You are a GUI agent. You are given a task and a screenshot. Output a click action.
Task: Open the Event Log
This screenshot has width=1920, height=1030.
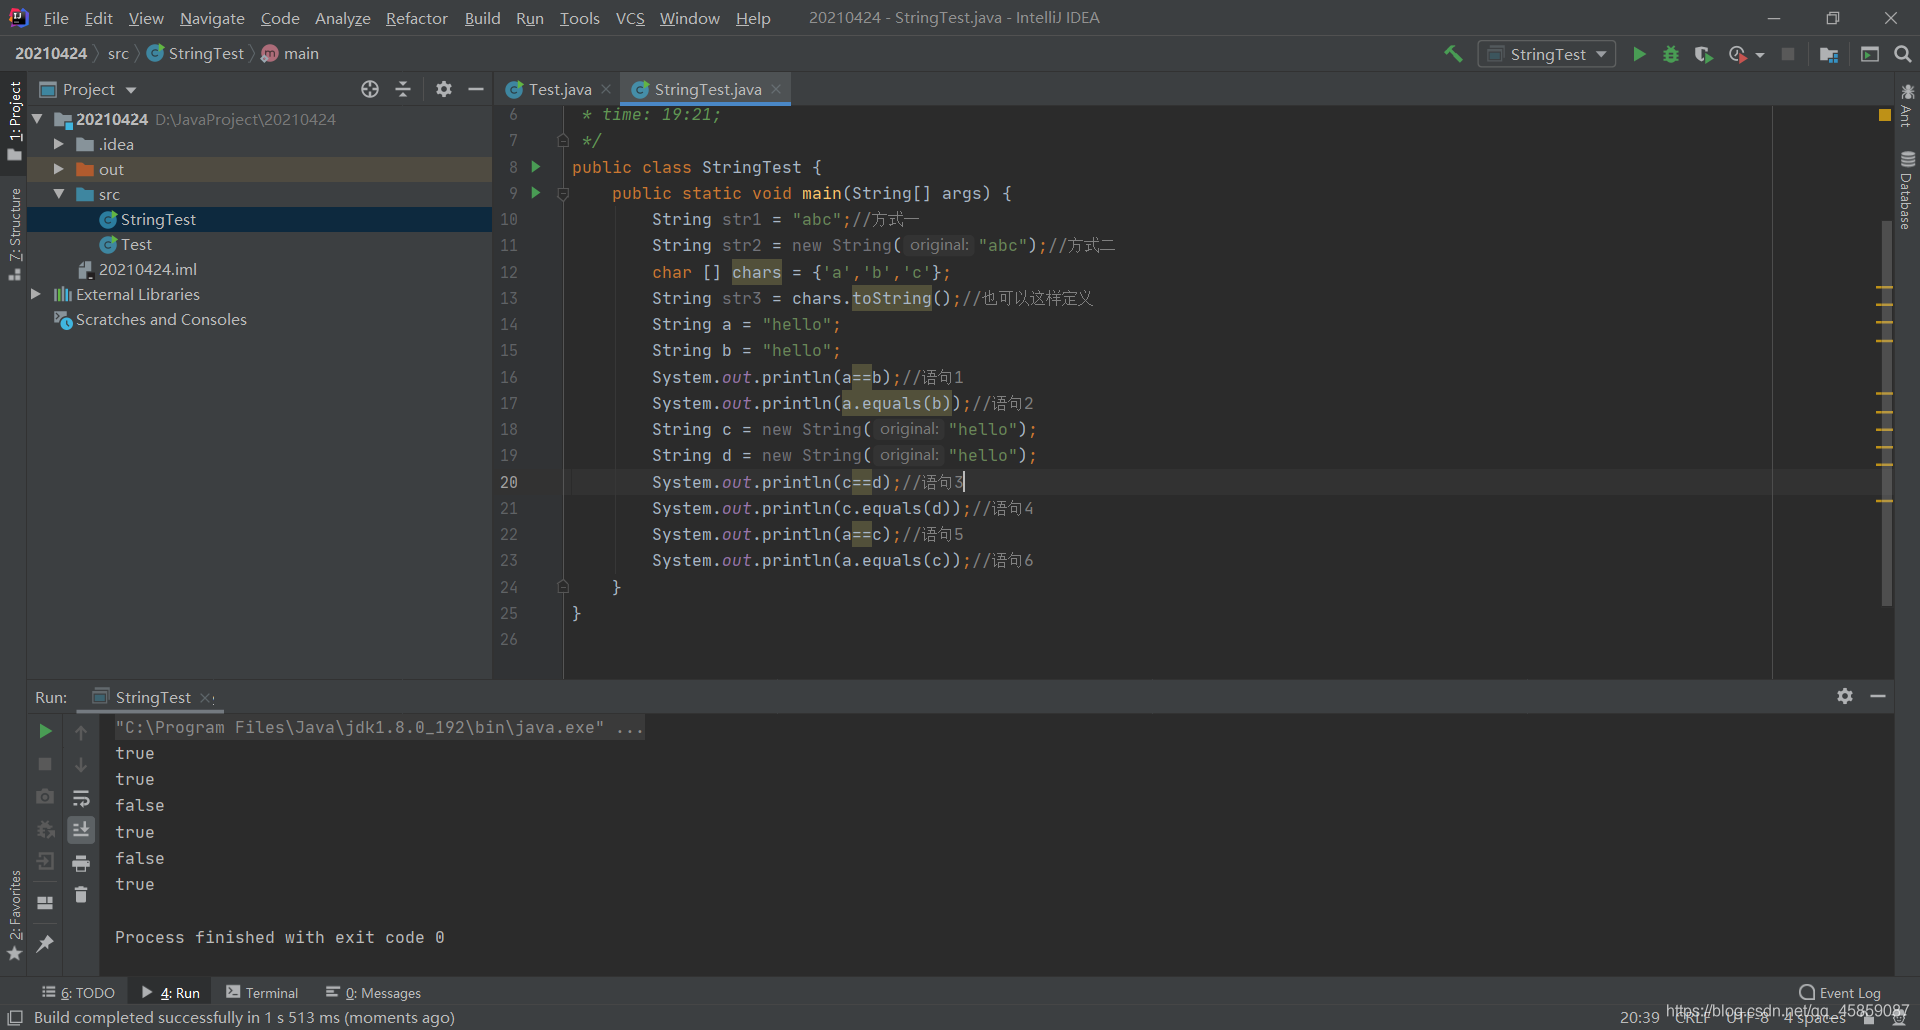(x=1840, y=992)
